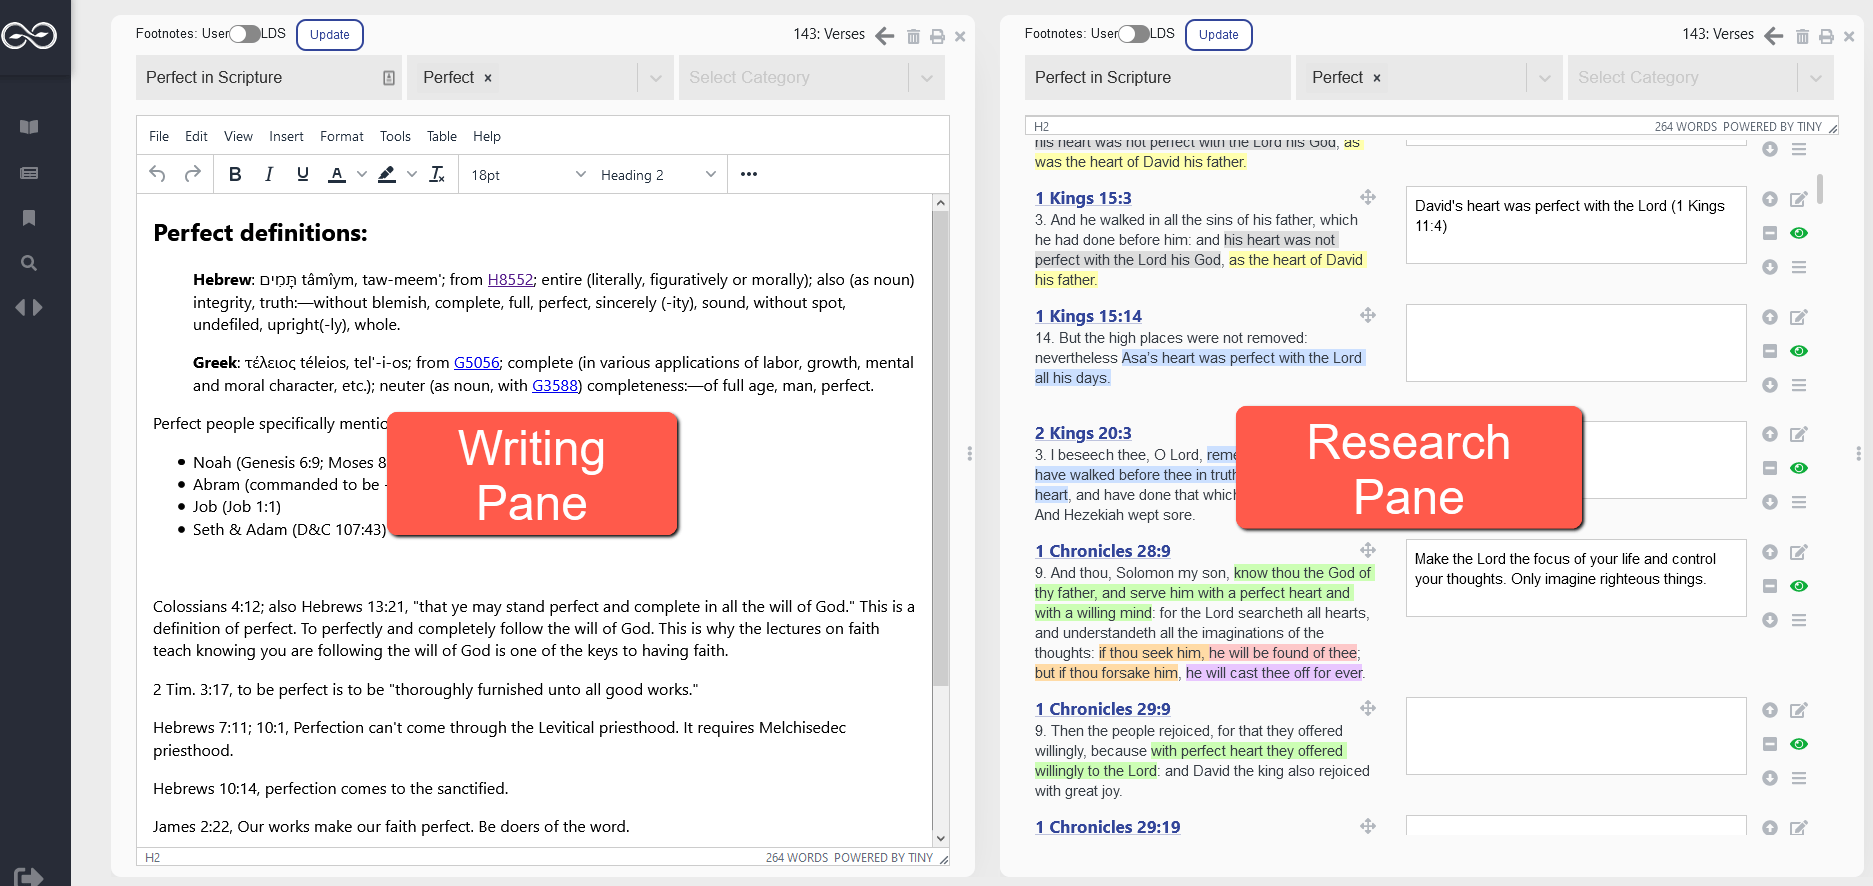Click the Bold formatting icon
The width and height of the screenshot is (1873, 886).
(x=235, y=174)
